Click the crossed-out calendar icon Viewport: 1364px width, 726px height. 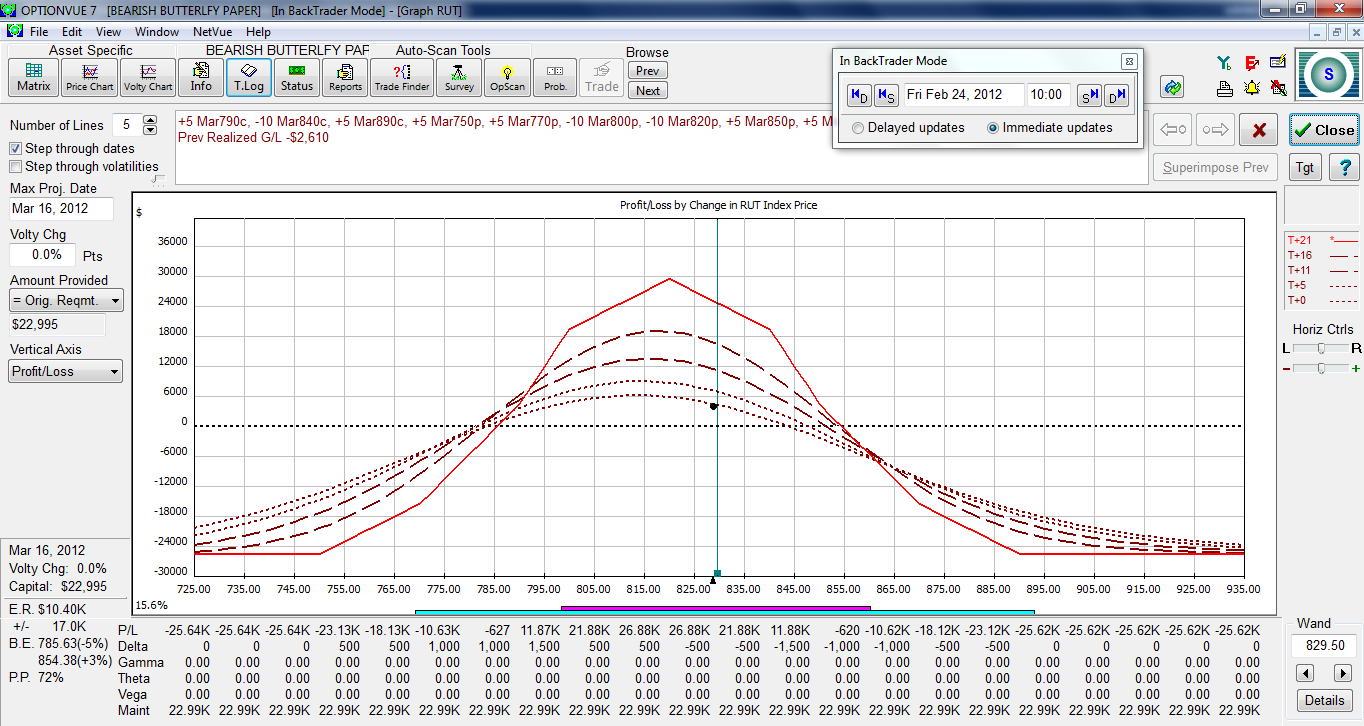click(x=1278, y=88)
